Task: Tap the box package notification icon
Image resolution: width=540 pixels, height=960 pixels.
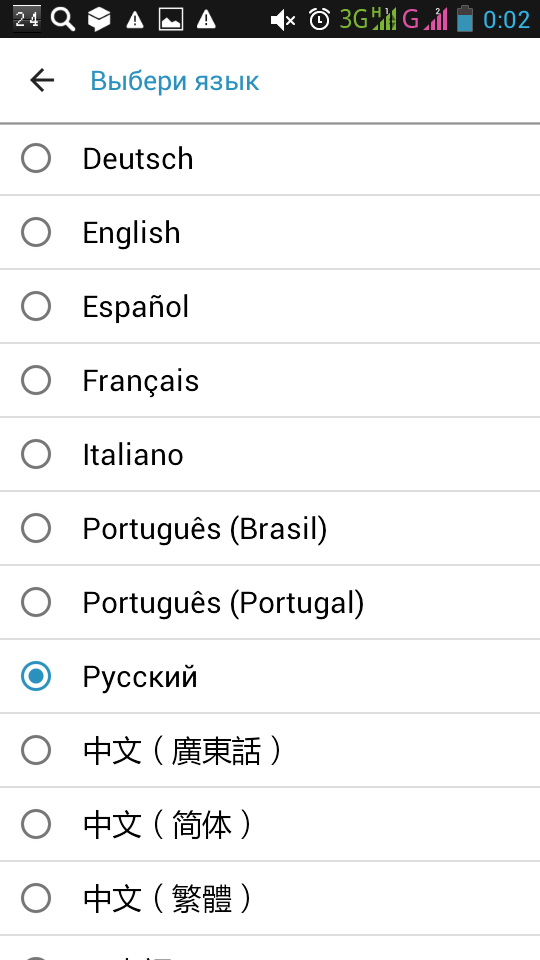Action: (99, 20)
